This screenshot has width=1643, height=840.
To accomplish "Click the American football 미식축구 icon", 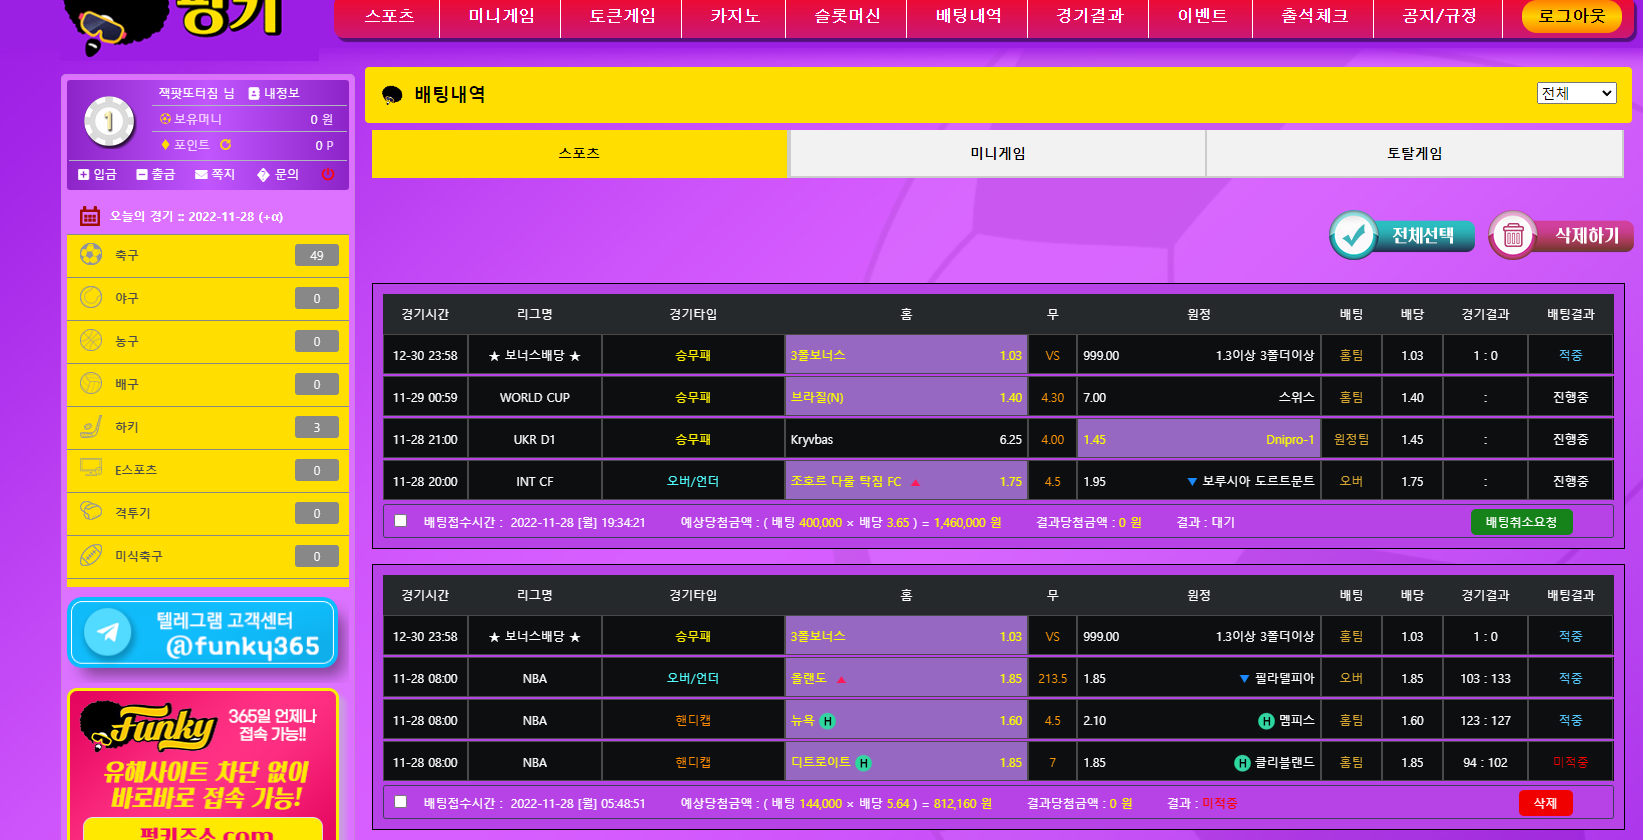I will click(91, 555).
